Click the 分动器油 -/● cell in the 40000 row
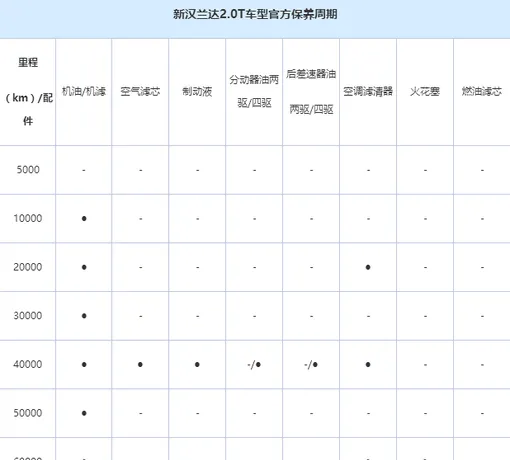 (x=254, y=365)
